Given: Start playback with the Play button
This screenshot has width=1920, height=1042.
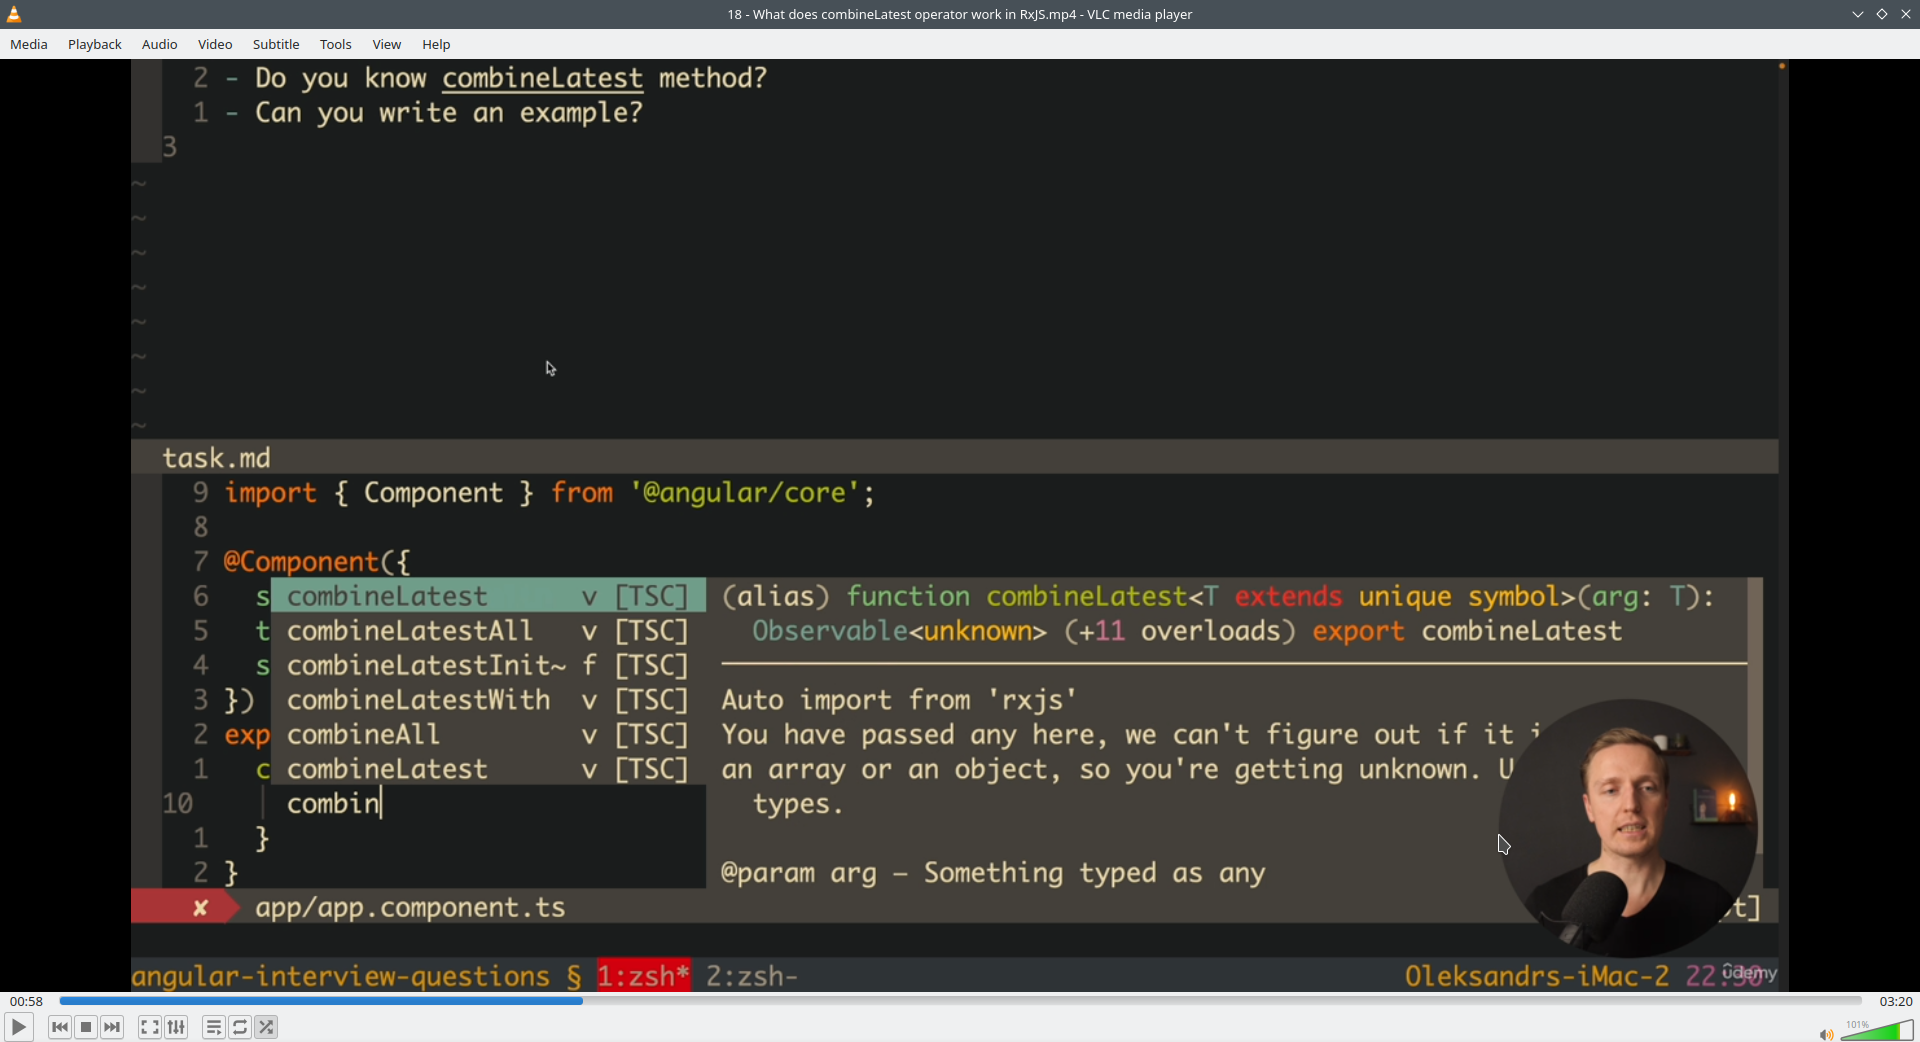Looking at the screenshot, I should coord(19,1027).
